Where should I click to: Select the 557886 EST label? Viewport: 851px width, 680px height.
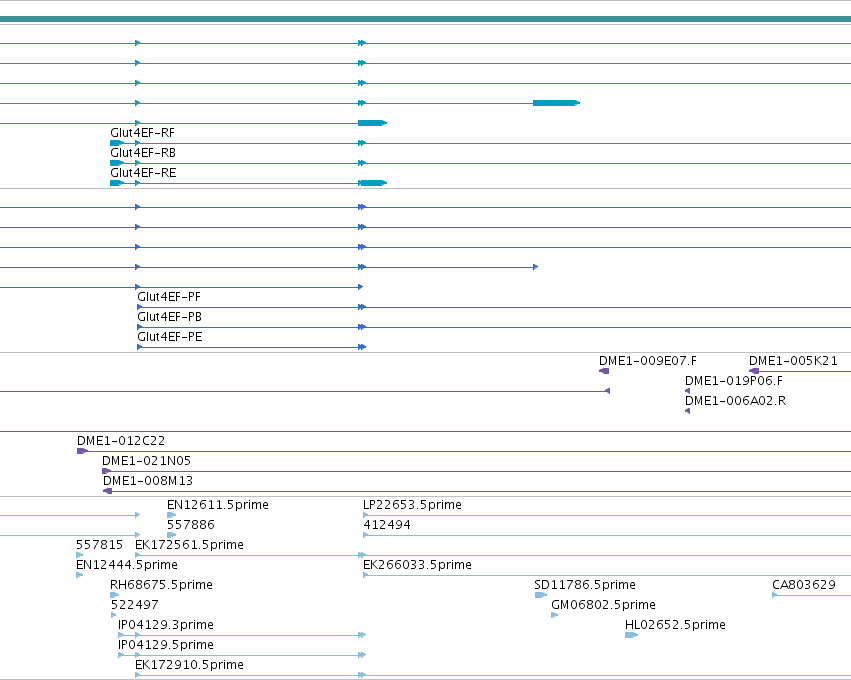[190, 525]
